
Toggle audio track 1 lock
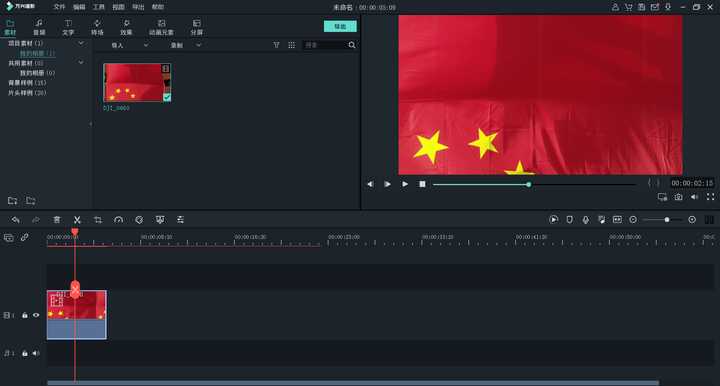tap(25, 353)
